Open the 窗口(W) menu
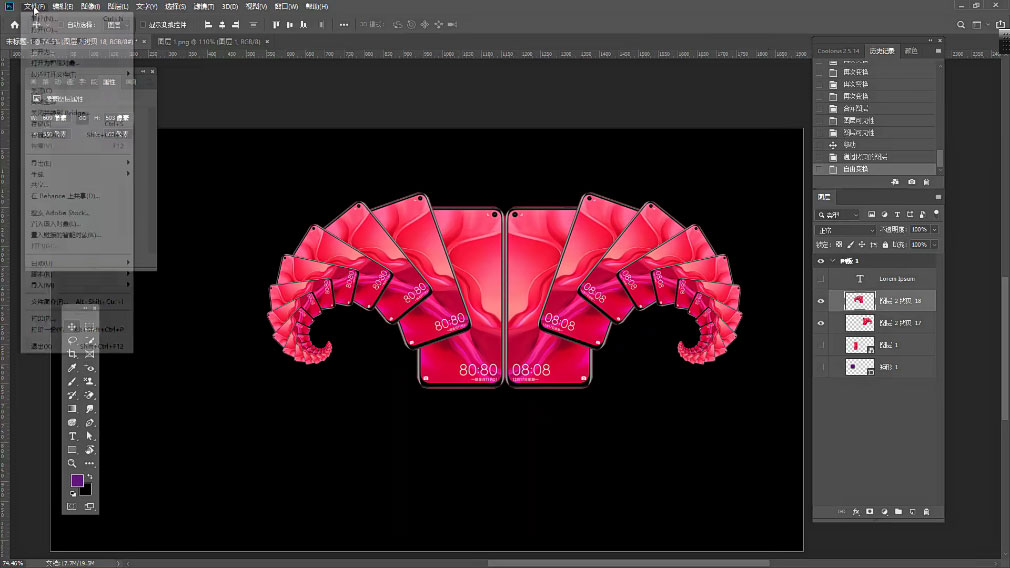The height and width of the screenshot is (568, 1010). pyautogui.click(x=286, y=6)
